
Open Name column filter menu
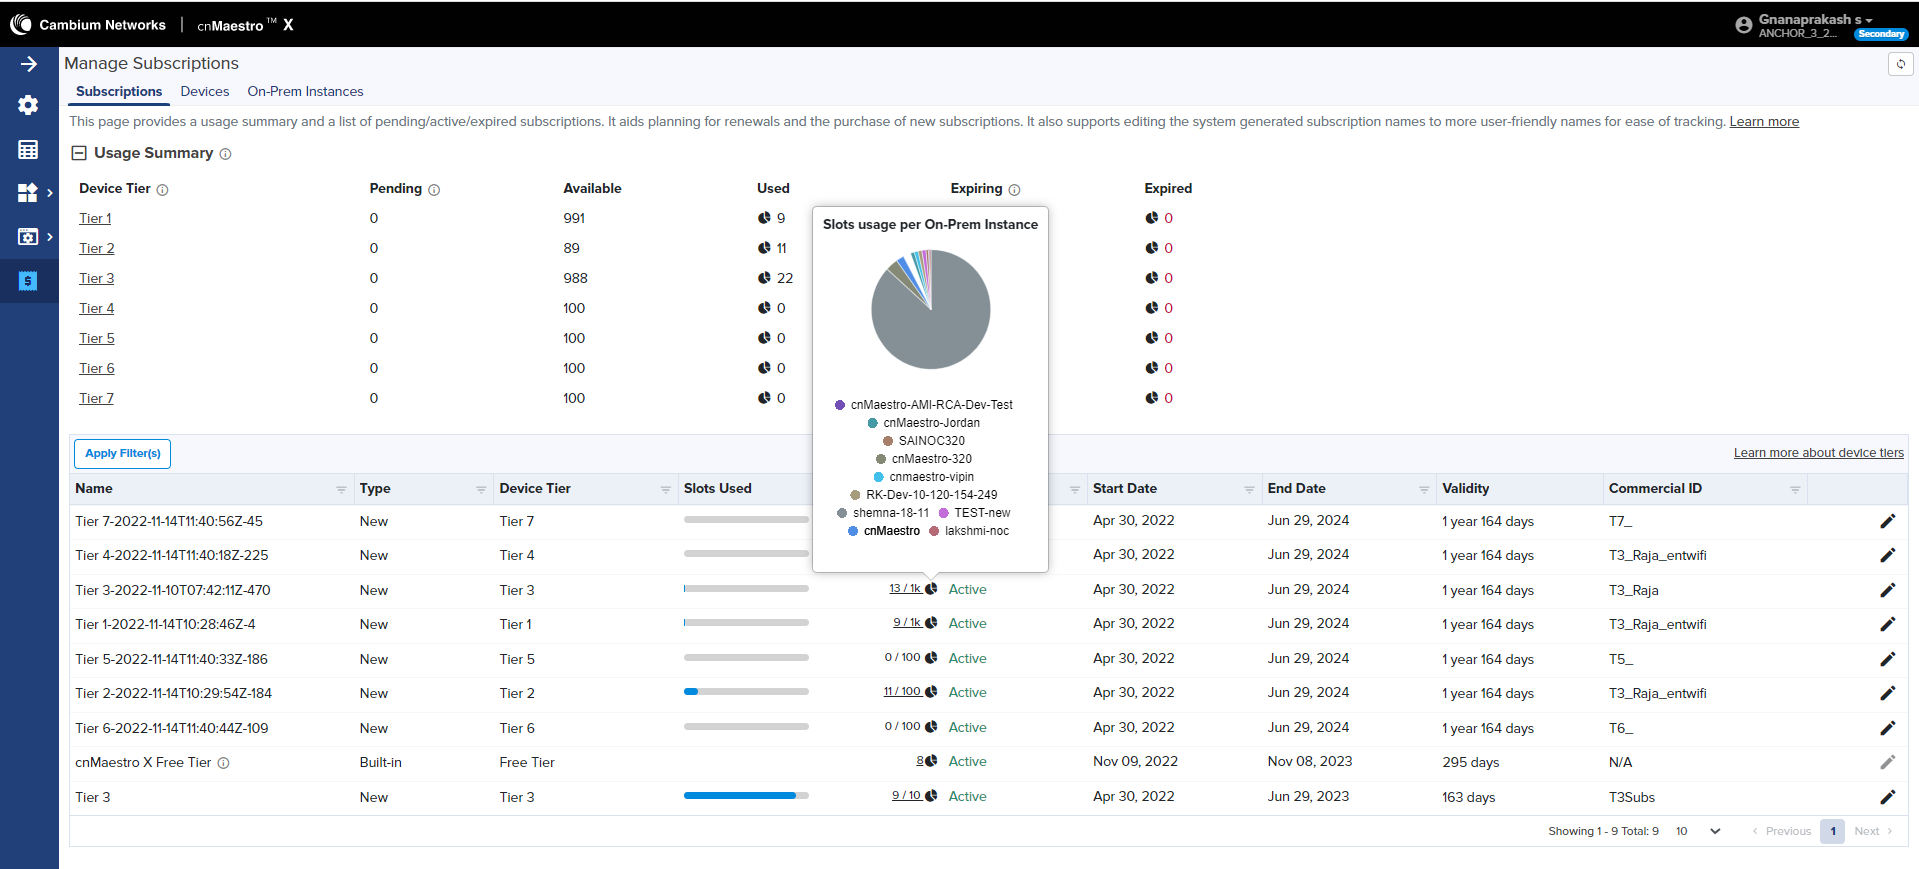341,489
